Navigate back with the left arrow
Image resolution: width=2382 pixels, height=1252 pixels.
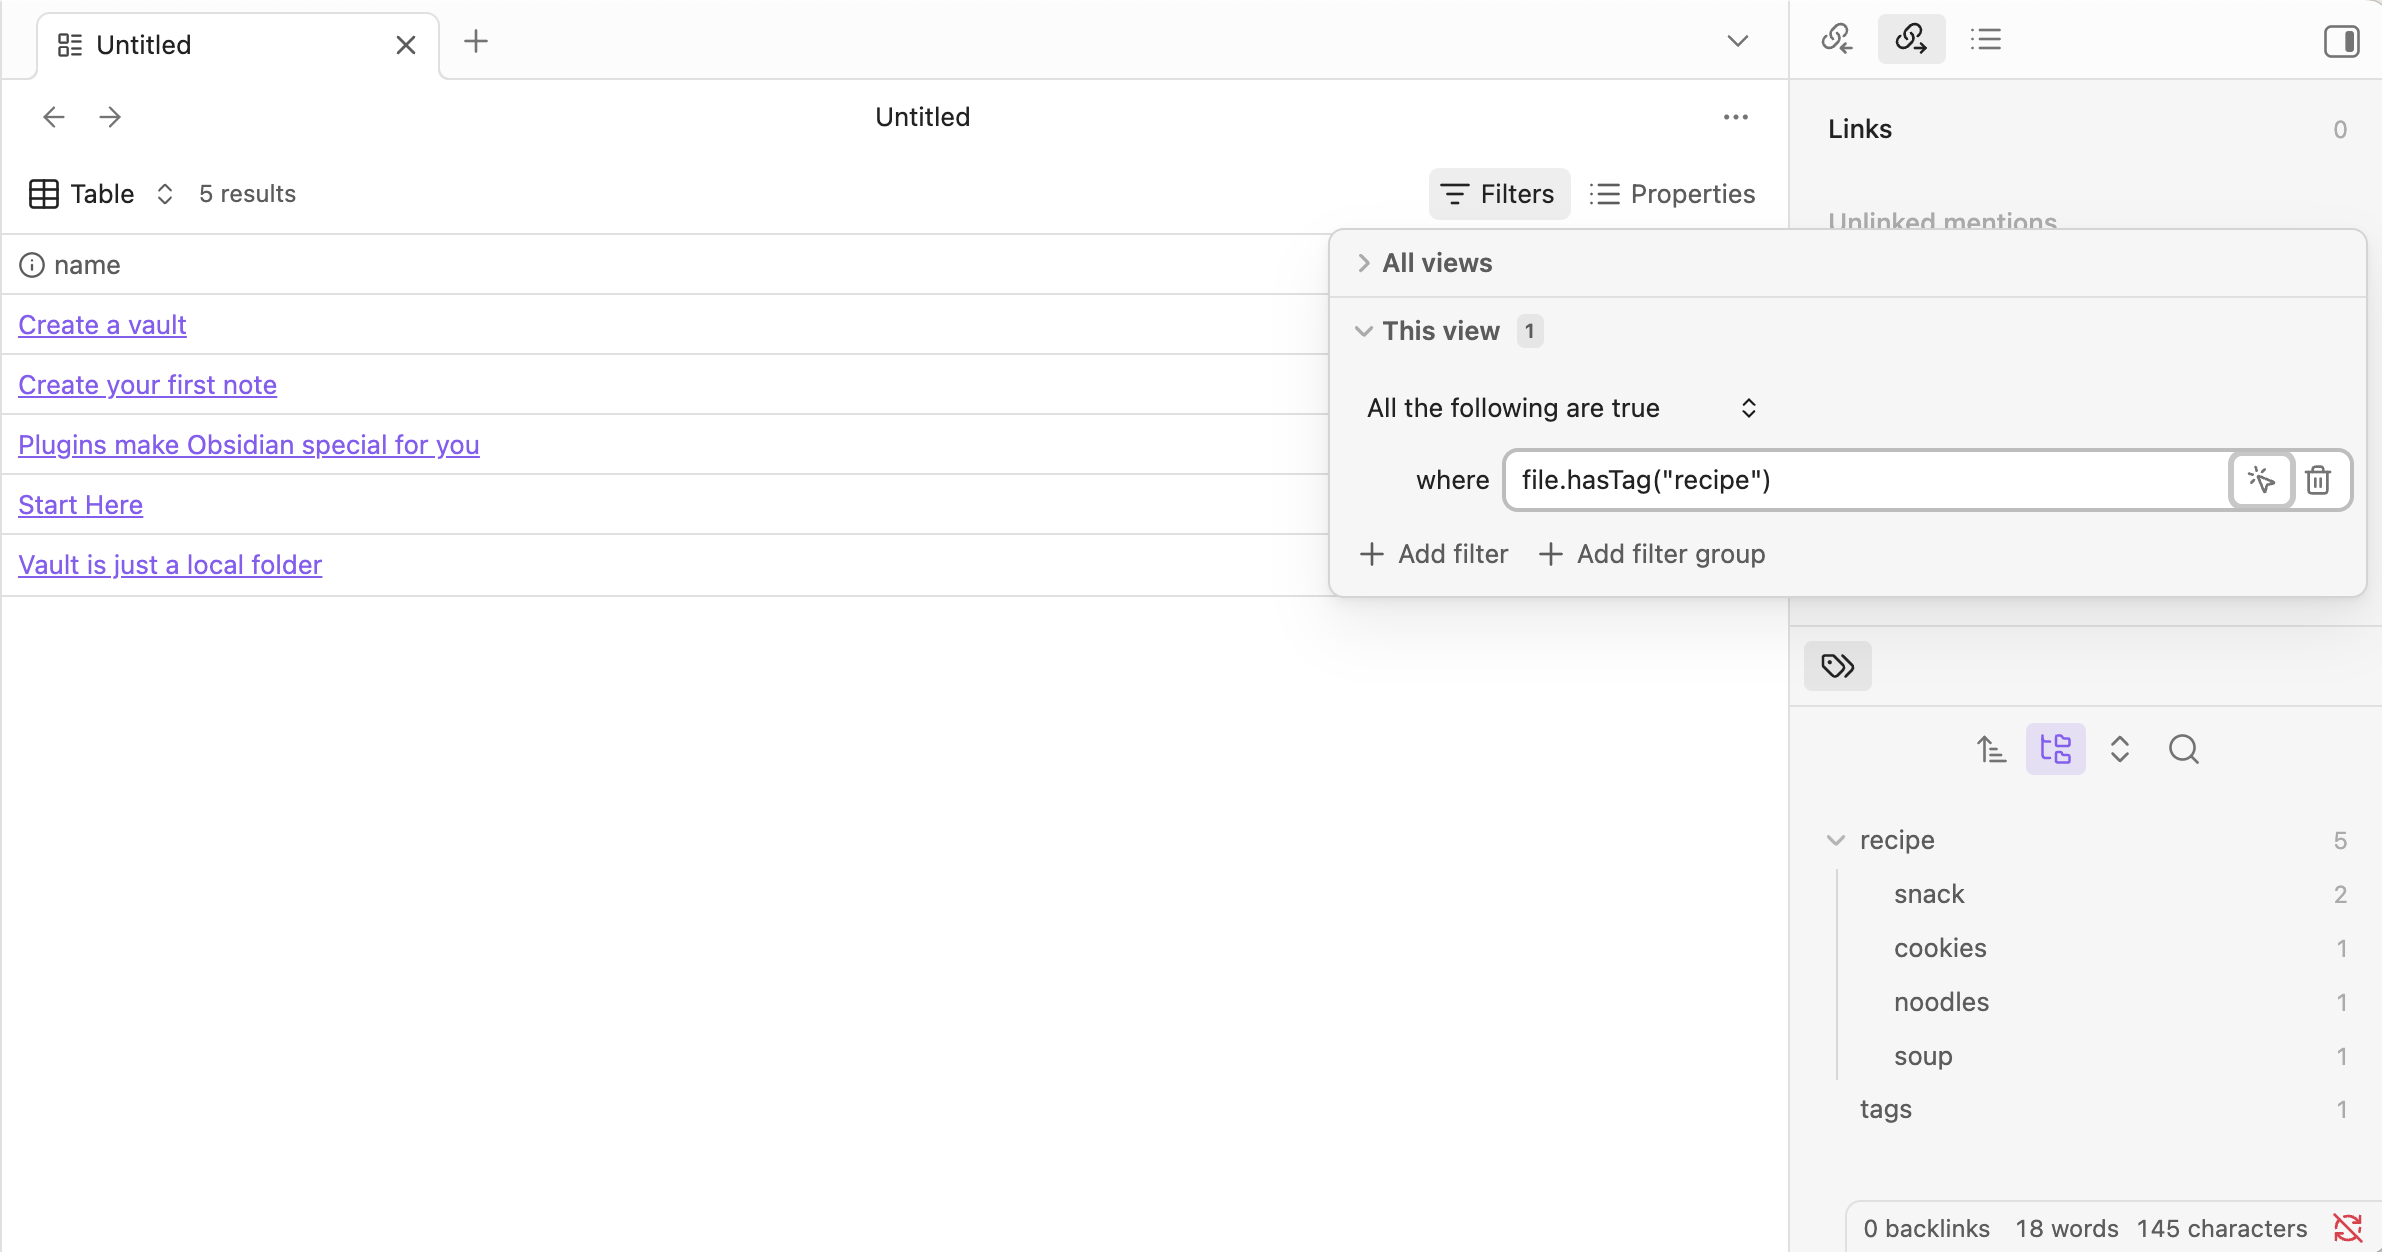(x=54, y=117)
